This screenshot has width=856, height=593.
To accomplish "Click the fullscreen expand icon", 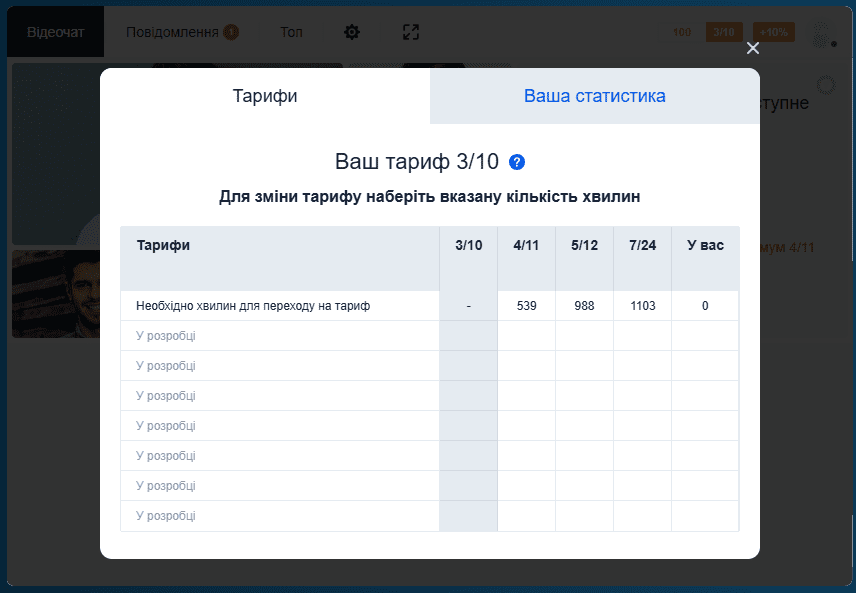I will [x=411, y=31].
